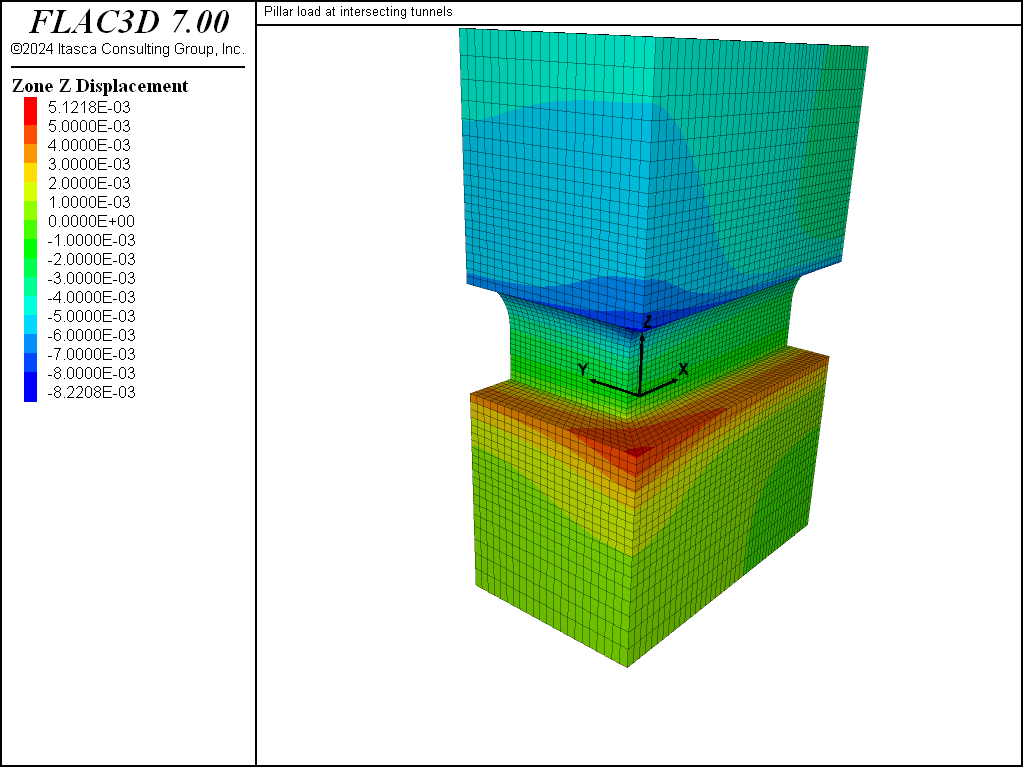Image resolution: width=1024 pixels, height=768 pixels.
Task: Click the dark blue legend swatch beside -8.2208E-03
Action: 31,387
